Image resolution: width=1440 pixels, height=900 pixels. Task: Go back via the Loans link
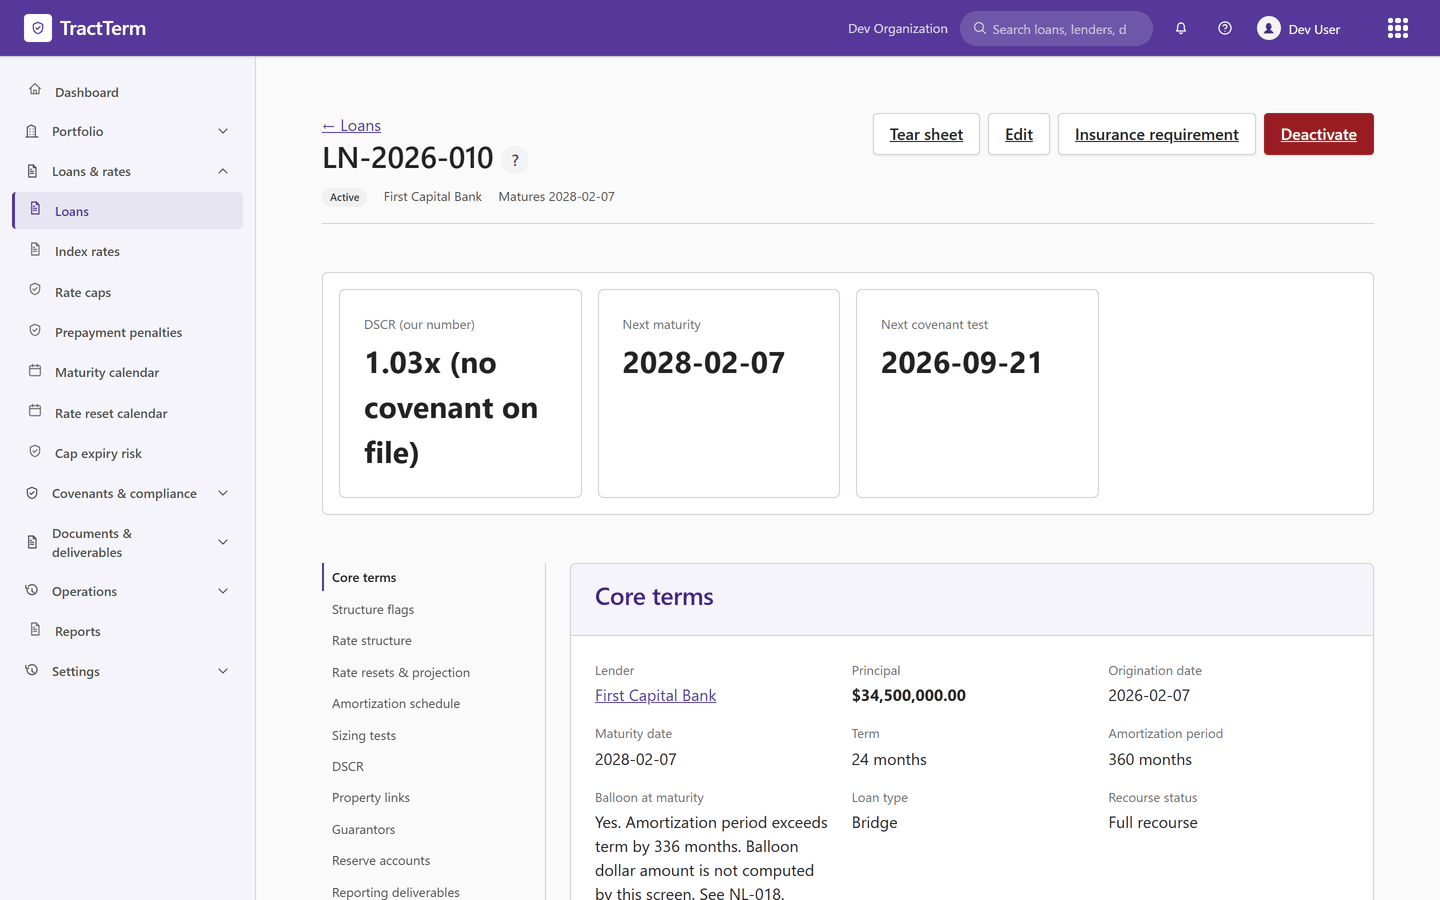point(352,125)
